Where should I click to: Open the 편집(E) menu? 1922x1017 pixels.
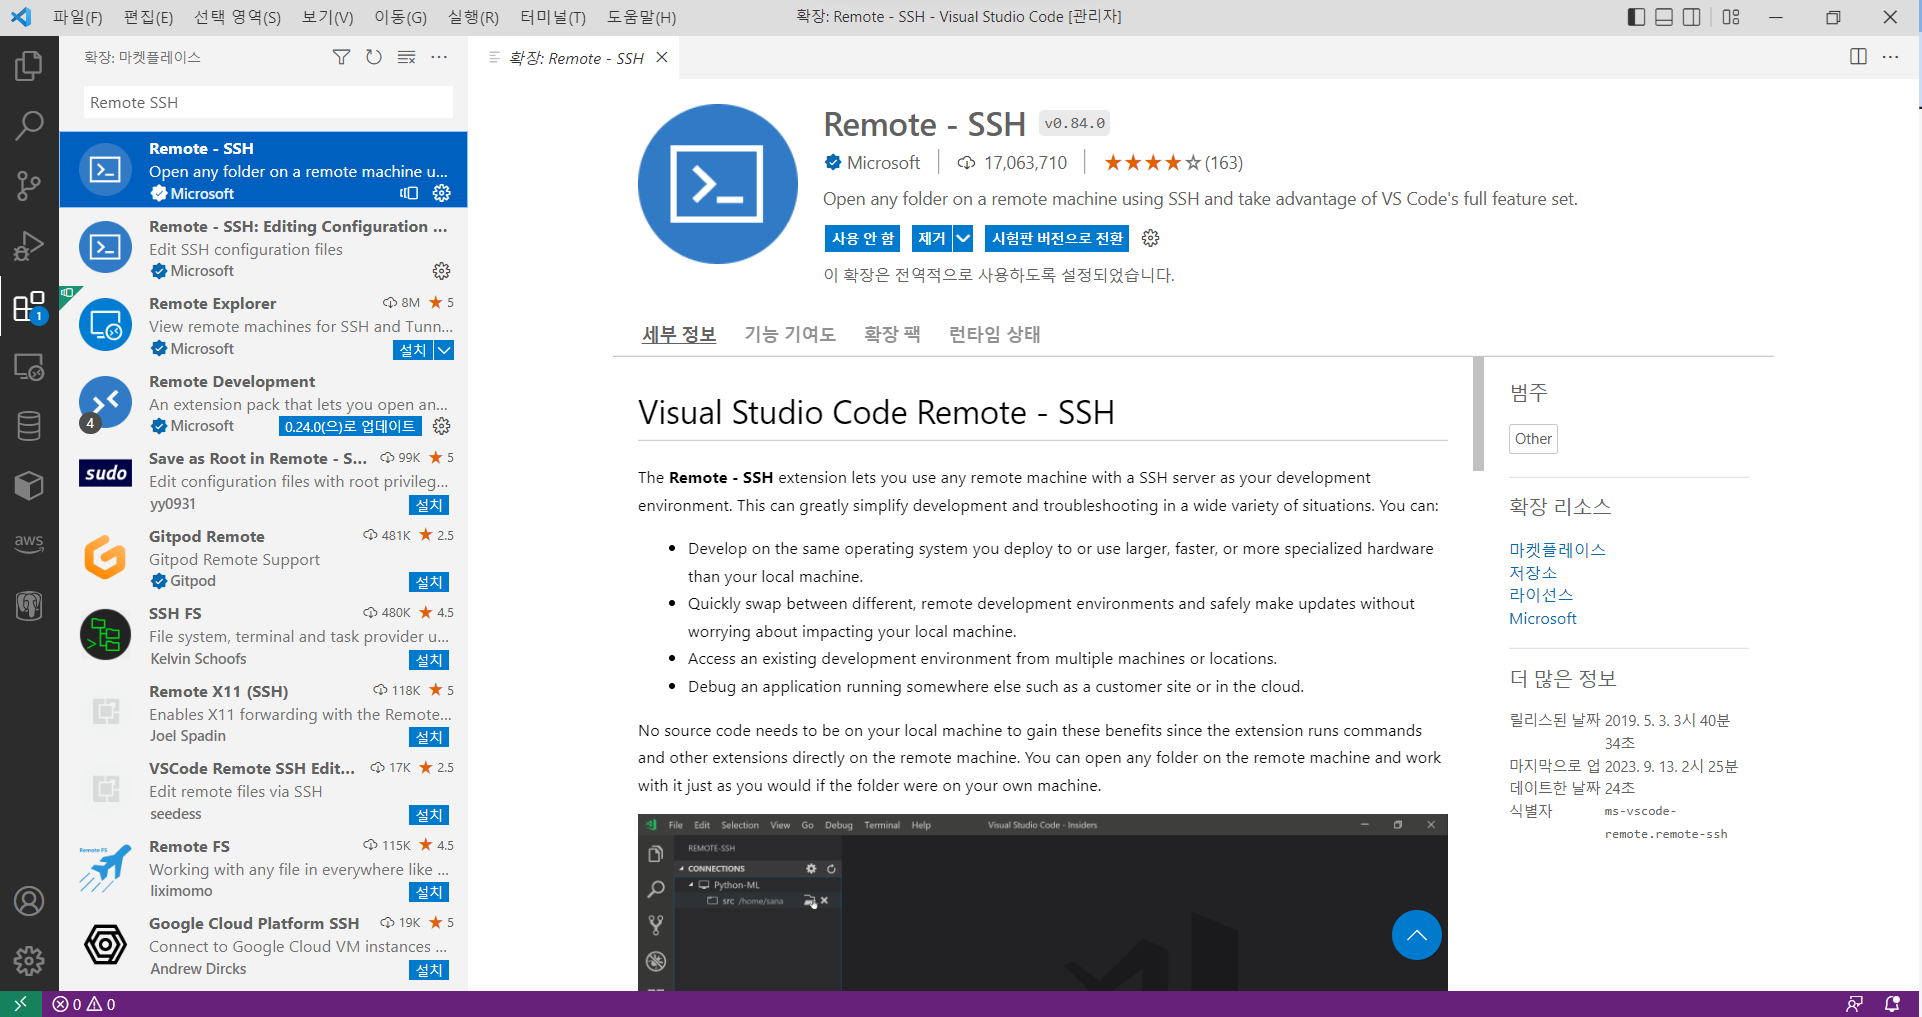(x=148, y=17)
